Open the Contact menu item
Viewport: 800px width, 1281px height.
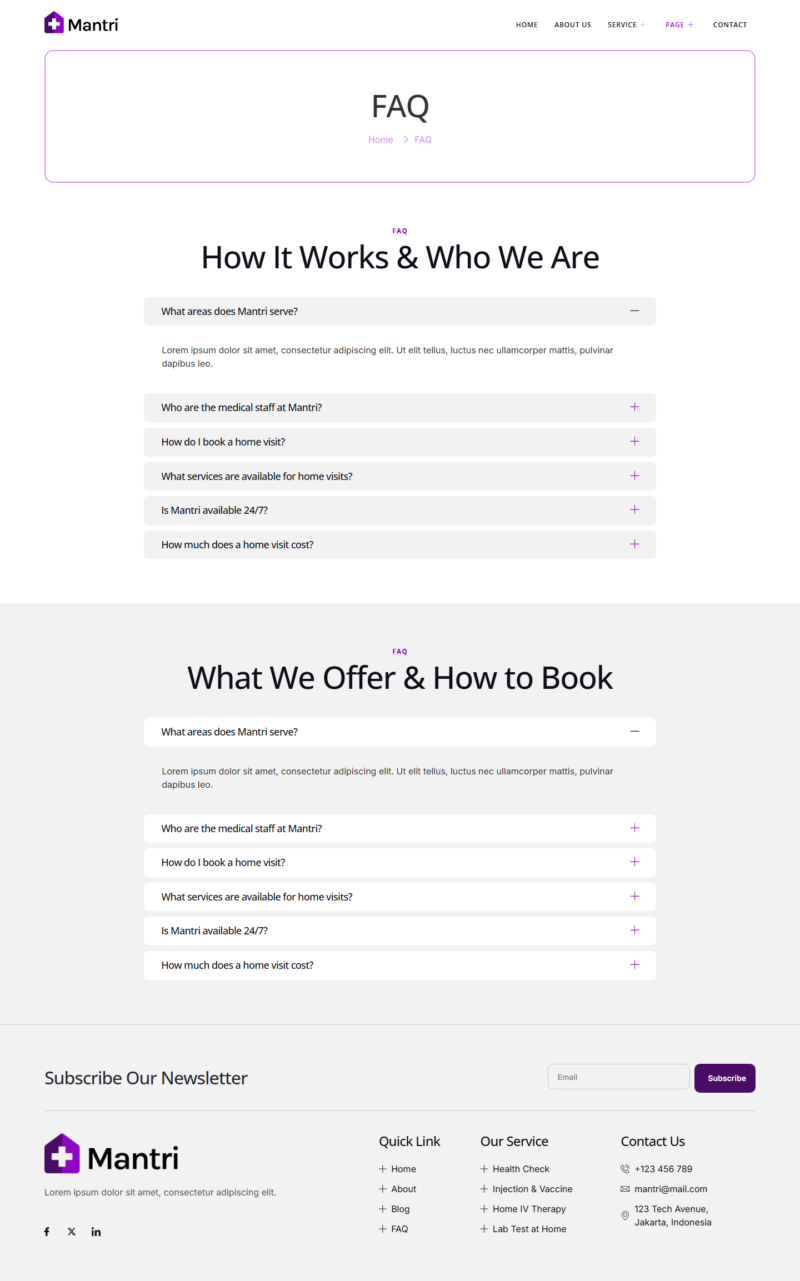pos(729,25)
